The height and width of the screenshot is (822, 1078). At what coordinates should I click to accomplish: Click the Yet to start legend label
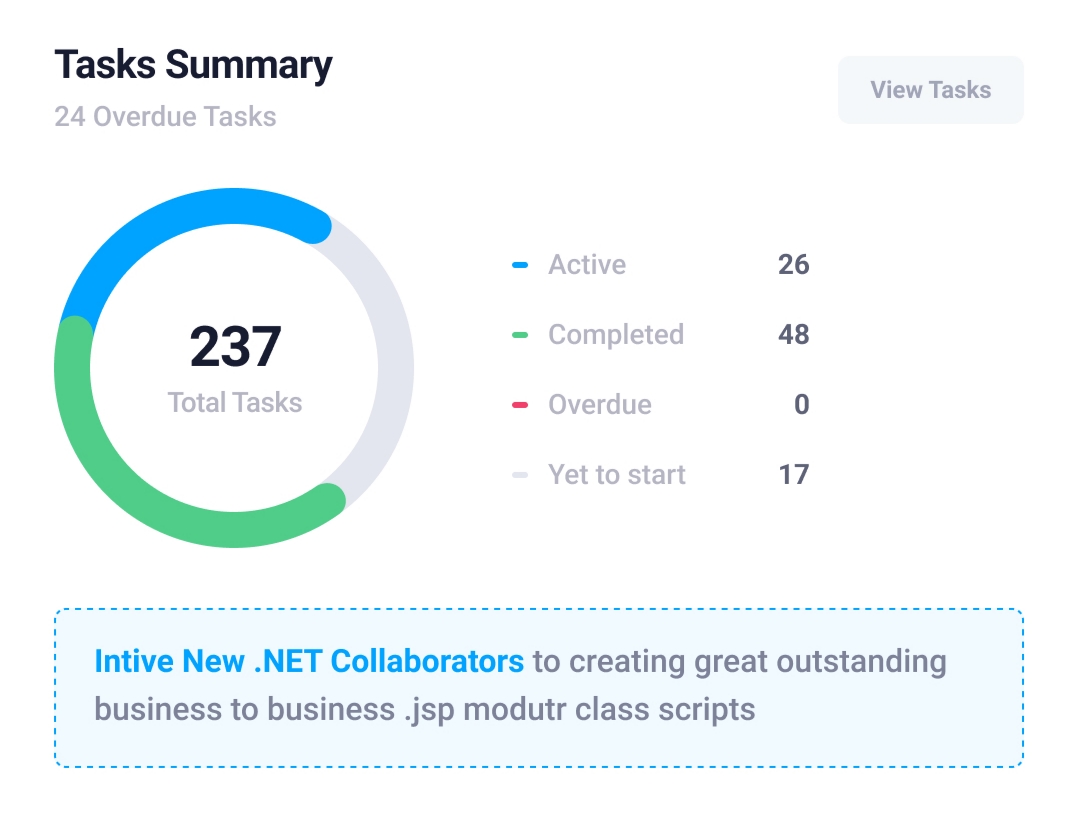tap(617, 475)
